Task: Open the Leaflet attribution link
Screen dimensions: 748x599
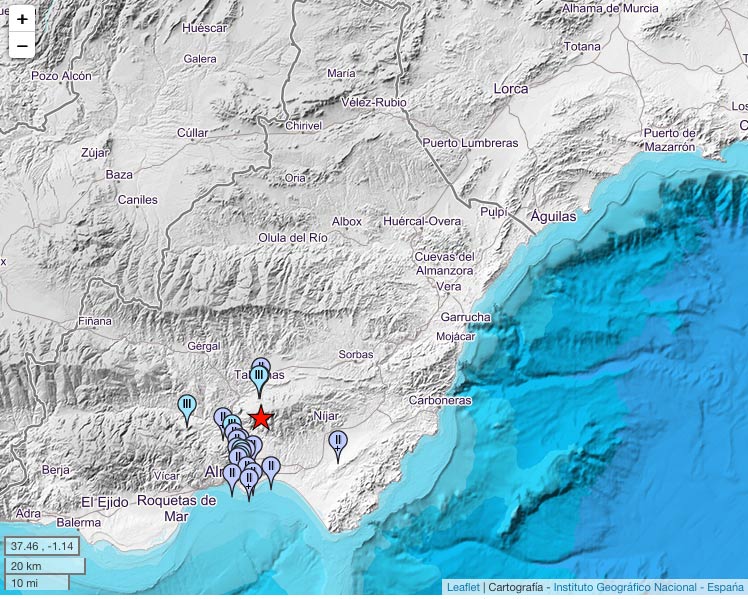Action: point(461,588)
